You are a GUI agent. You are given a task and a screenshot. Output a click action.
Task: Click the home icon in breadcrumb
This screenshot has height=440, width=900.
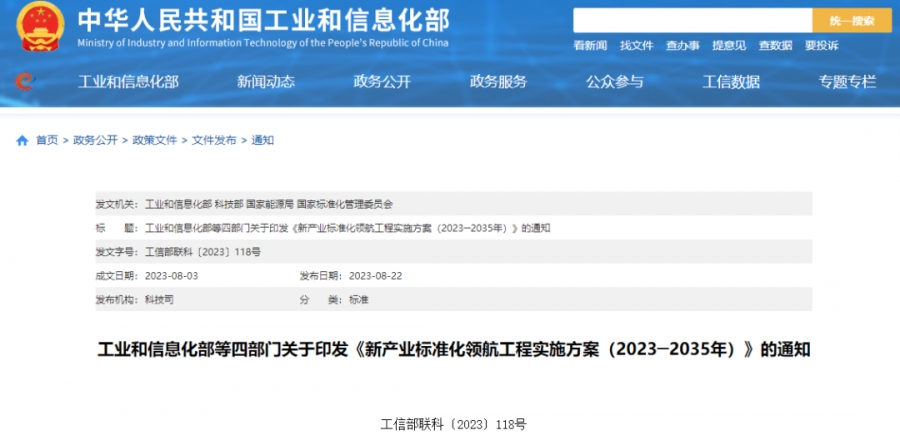(22, 141)
